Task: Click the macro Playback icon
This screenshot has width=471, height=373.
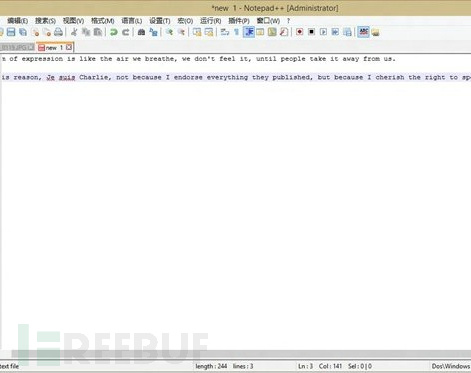Action: (323, 32)
